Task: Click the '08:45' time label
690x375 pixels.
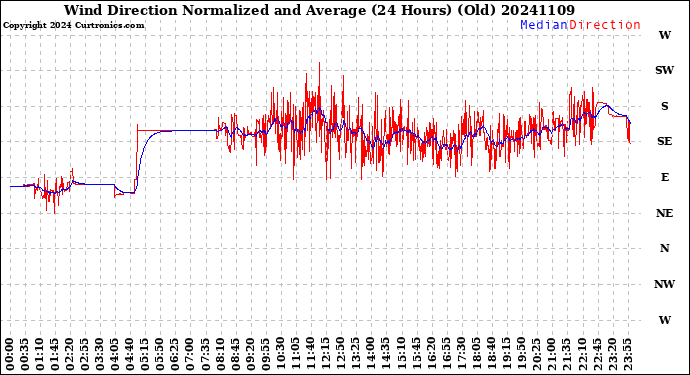Action: pos(235,354)
